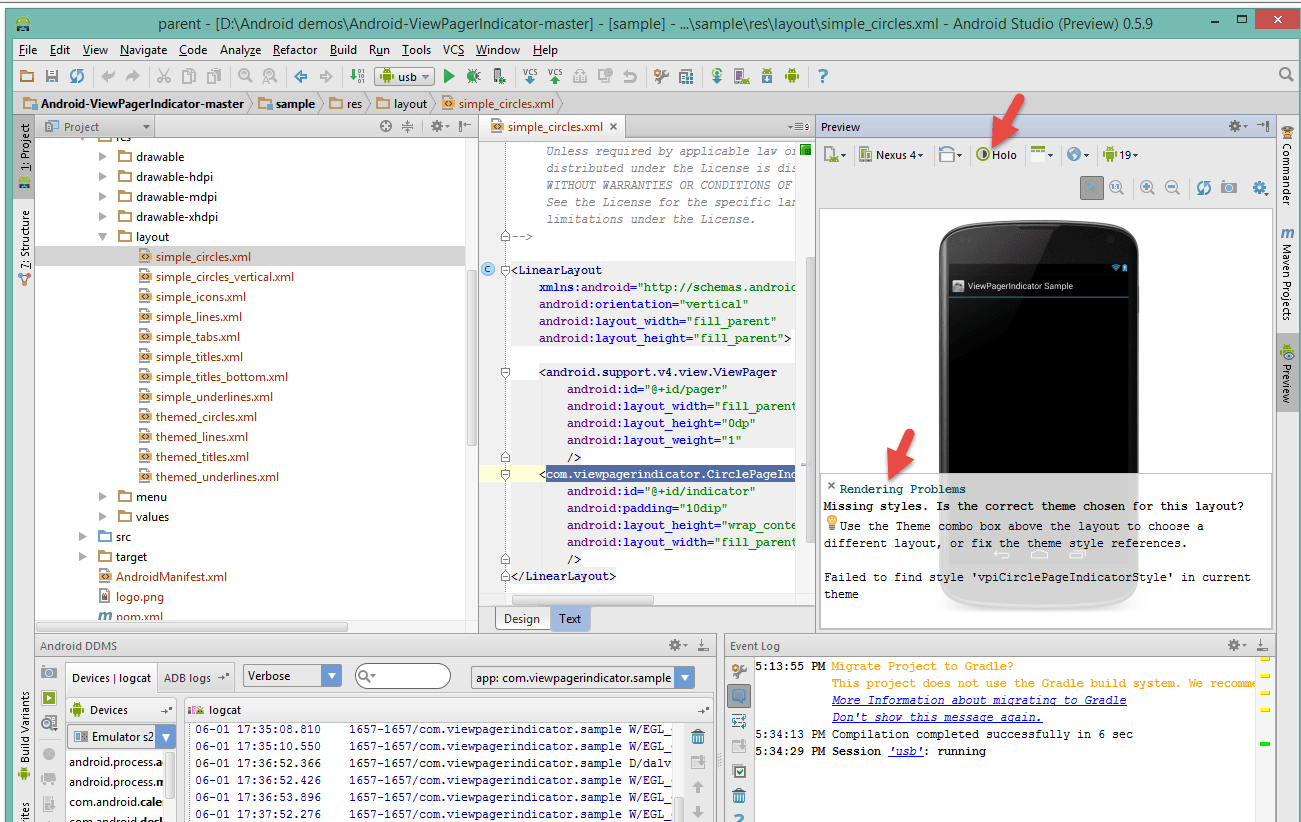The width and height of the screenshot is (1301, 822).
Task: Refresh the layout preview
Action: point(1204,188)
